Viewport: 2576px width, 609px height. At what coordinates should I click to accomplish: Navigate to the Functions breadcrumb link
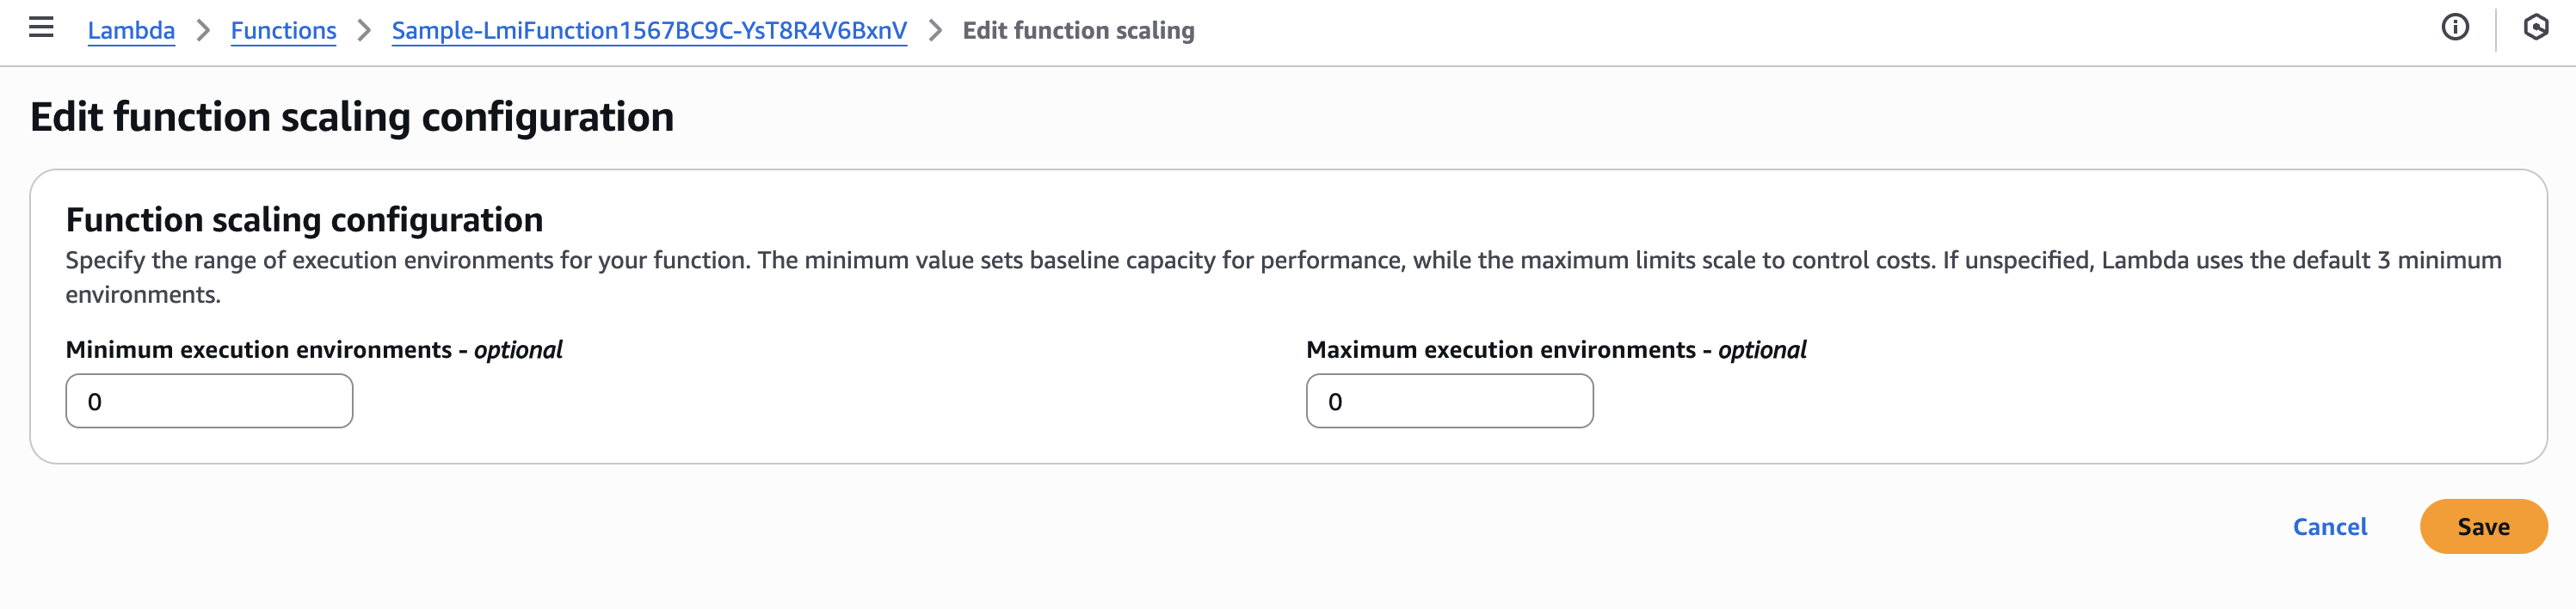(283, 31)
